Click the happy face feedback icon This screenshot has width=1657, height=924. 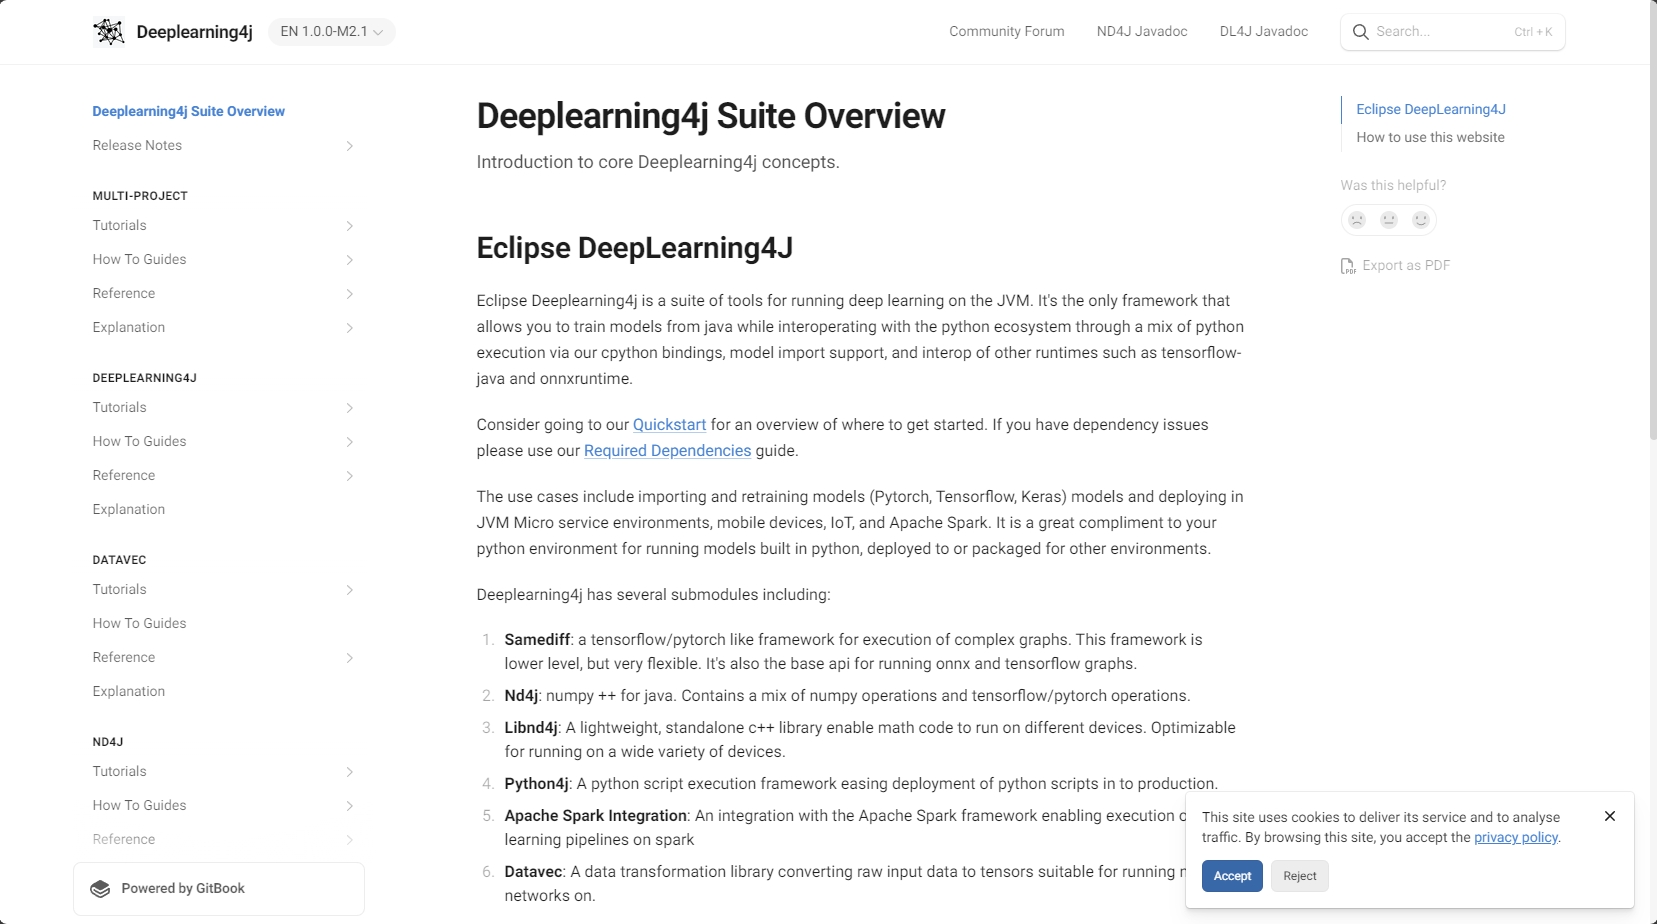[1420, 220]
